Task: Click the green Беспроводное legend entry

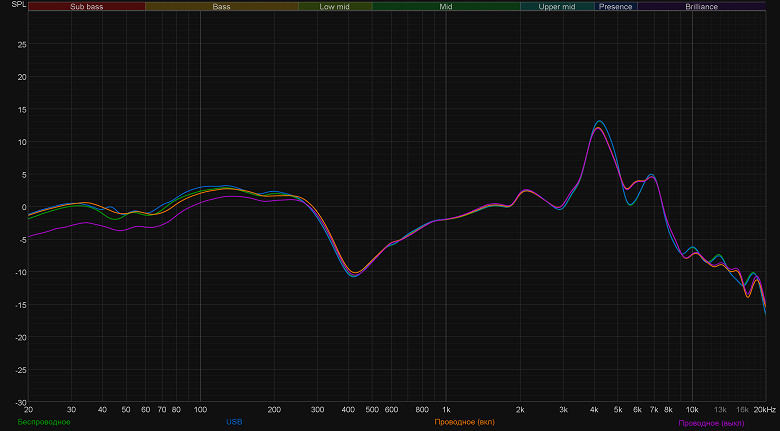Action: pyautogui.click(x=44, y=422)
